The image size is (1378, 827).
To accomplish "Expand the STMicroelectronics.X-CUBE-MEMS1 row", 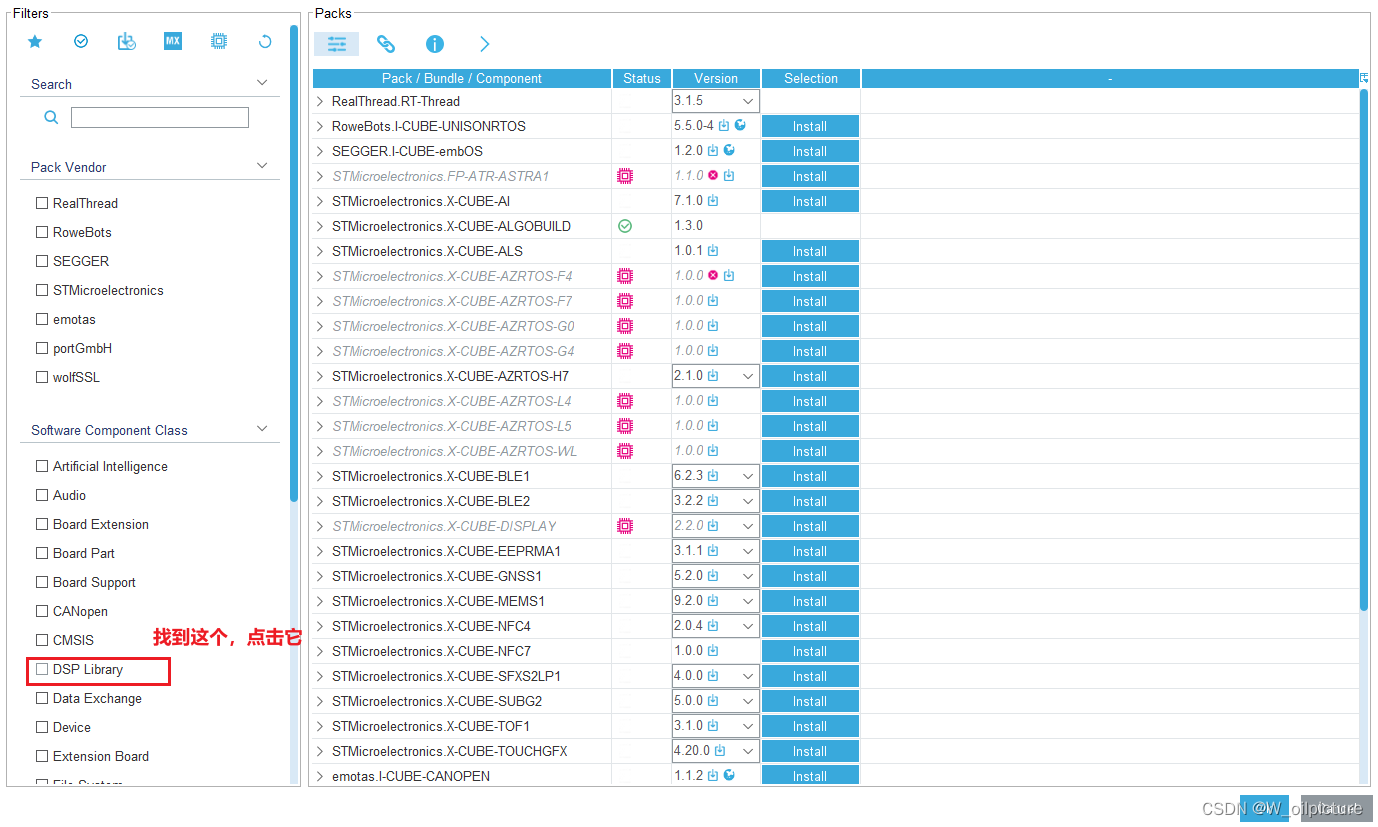I will click(320, 601).
